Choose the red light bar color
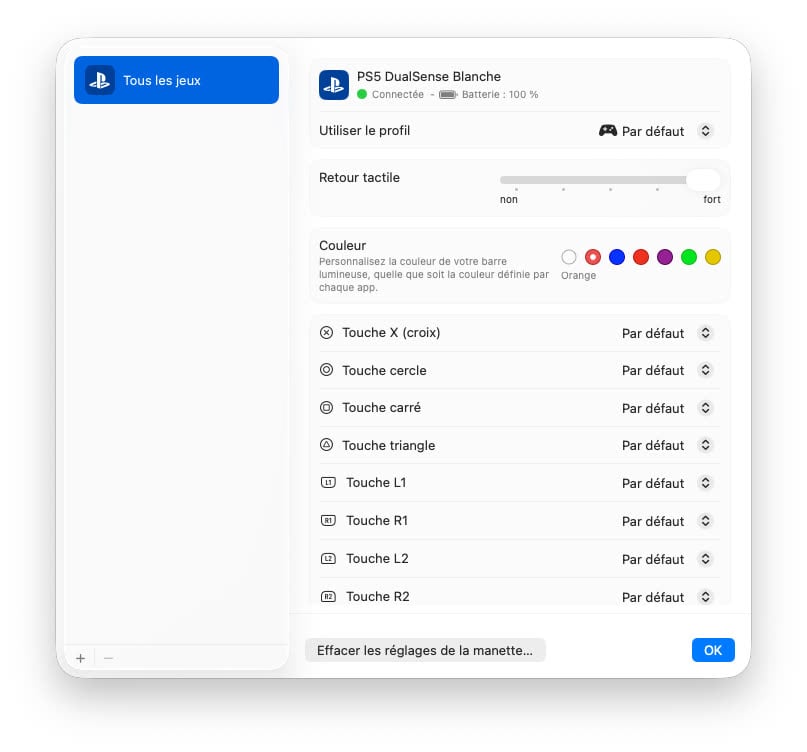The height and width of the screenshot is (752, 807). pyautogui.click(x=641, y=256)
